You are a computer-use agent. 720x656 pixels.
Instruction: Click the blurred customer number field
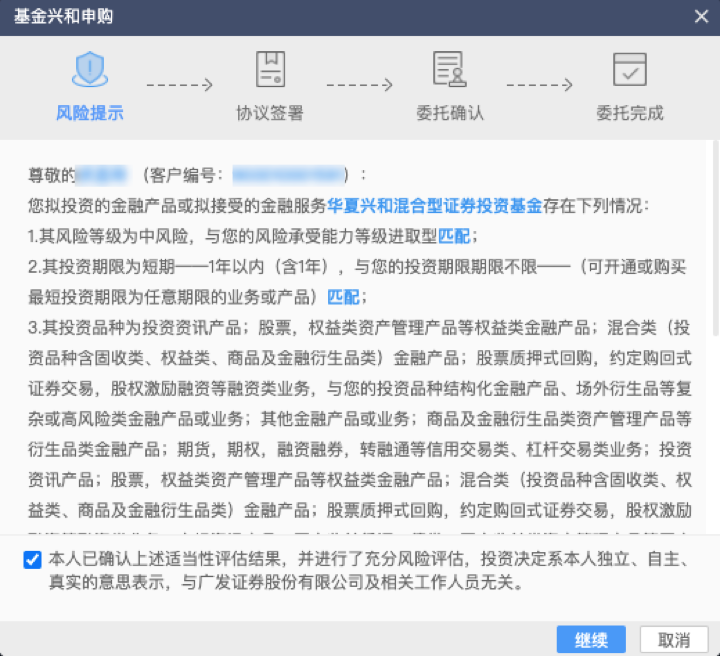pyautogui.click(x=288, y=176)
